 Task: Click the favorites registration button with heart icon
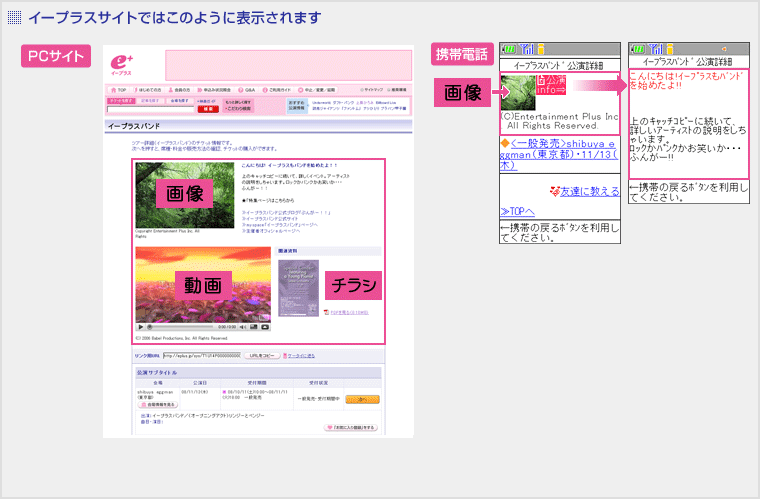click(x=350, y=428)
